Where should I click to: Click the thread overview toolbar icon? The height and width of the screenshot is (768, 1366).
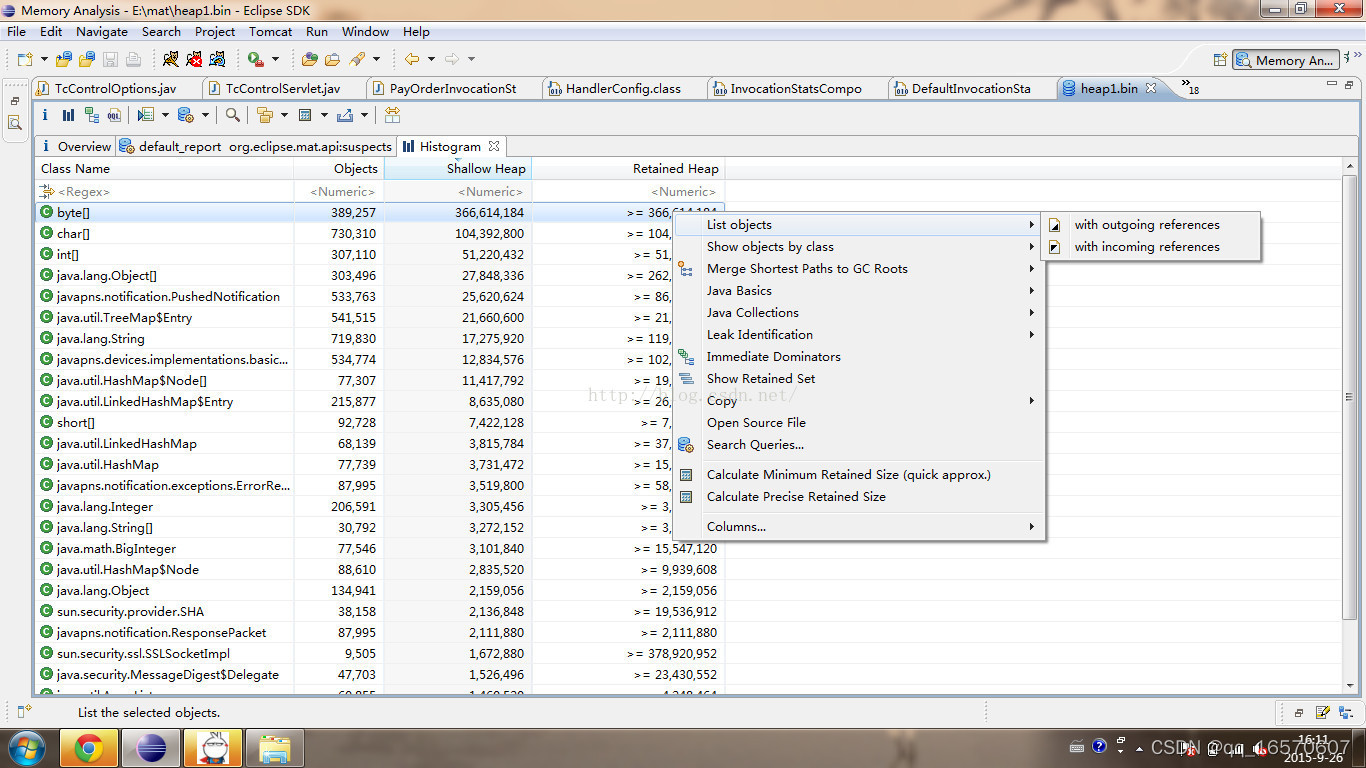(x=146, y=115)
